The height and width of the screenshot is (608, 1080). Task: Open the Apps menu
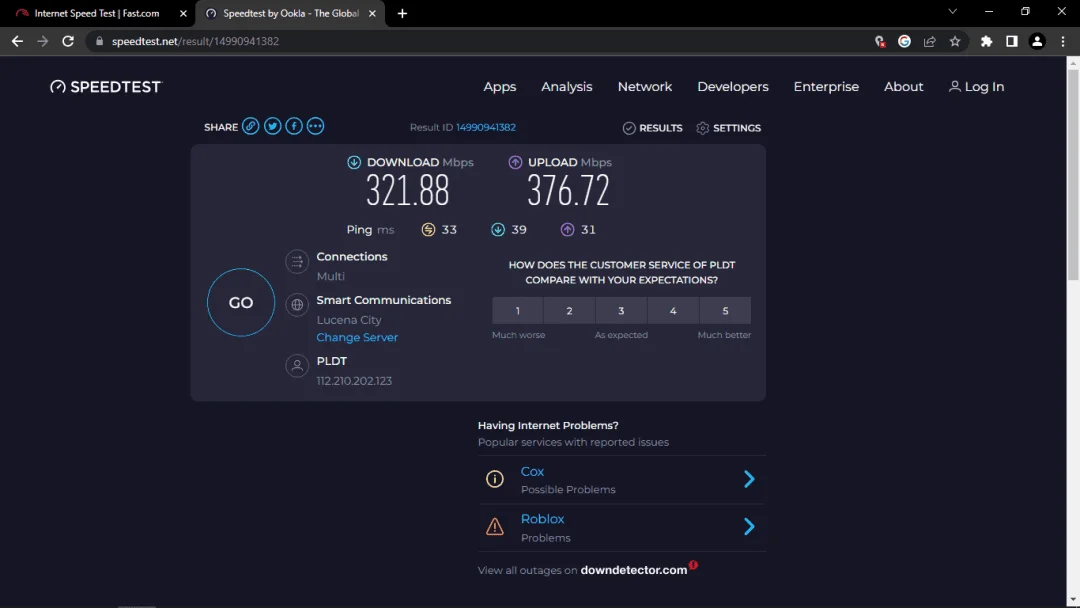click(499, 87)
